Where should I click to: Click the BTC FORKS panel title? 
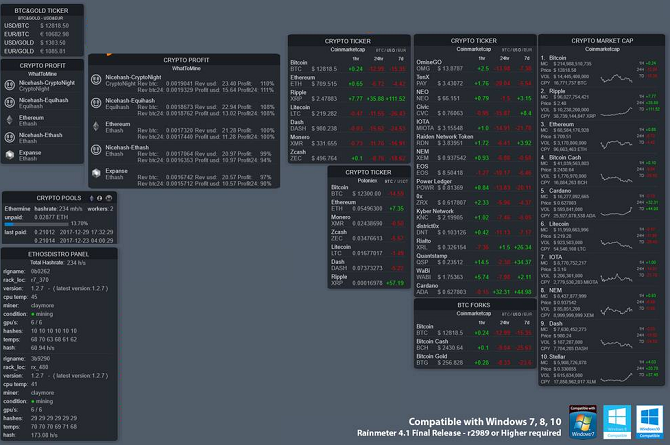474,305
